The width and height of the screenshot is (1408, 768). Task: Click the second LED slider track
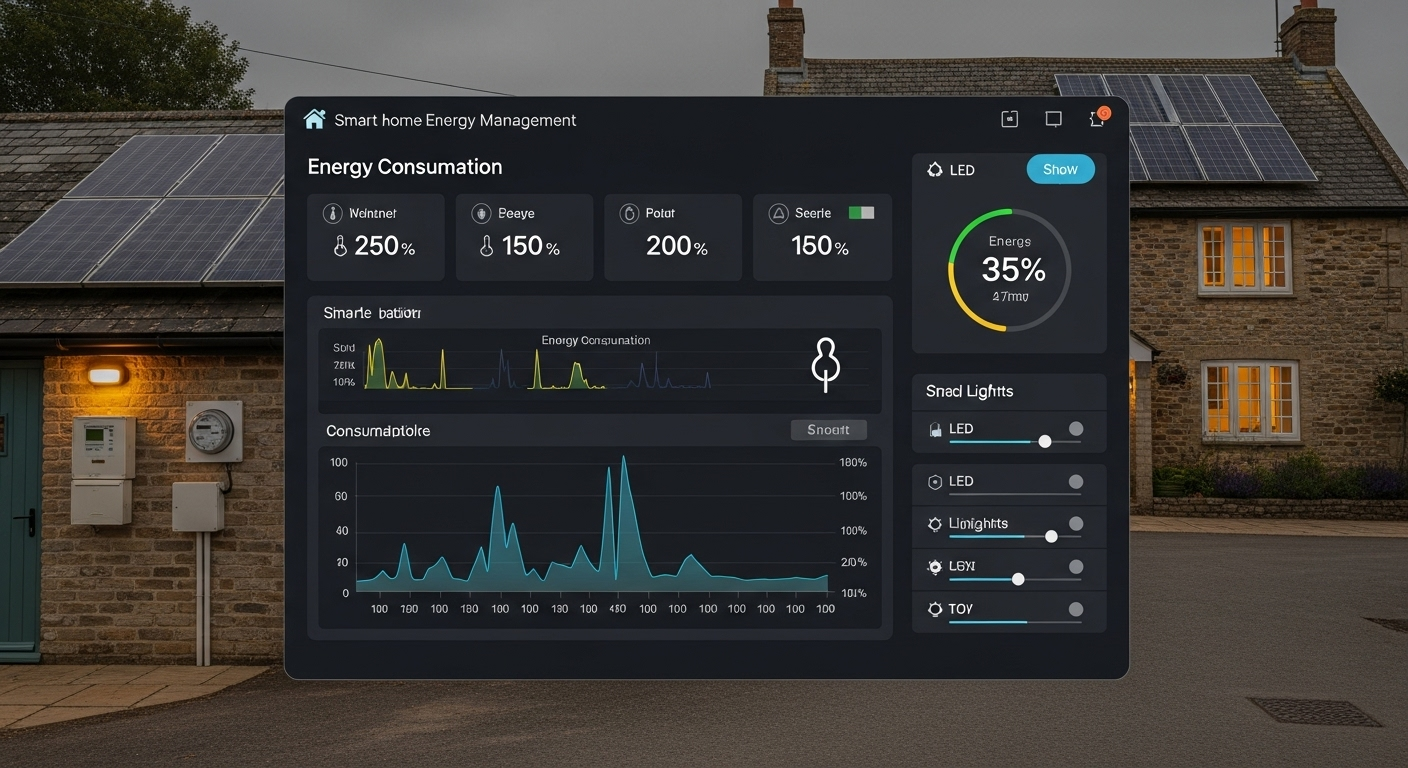coord(1015,494)
